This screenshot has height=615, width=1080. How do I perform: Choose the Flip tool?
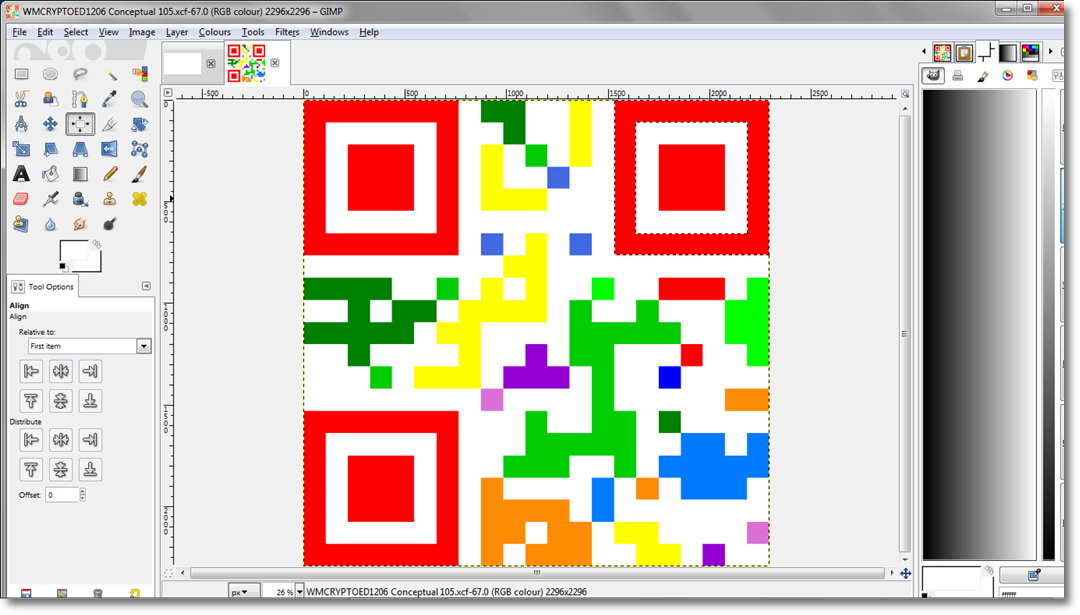[x=110, y=149]
